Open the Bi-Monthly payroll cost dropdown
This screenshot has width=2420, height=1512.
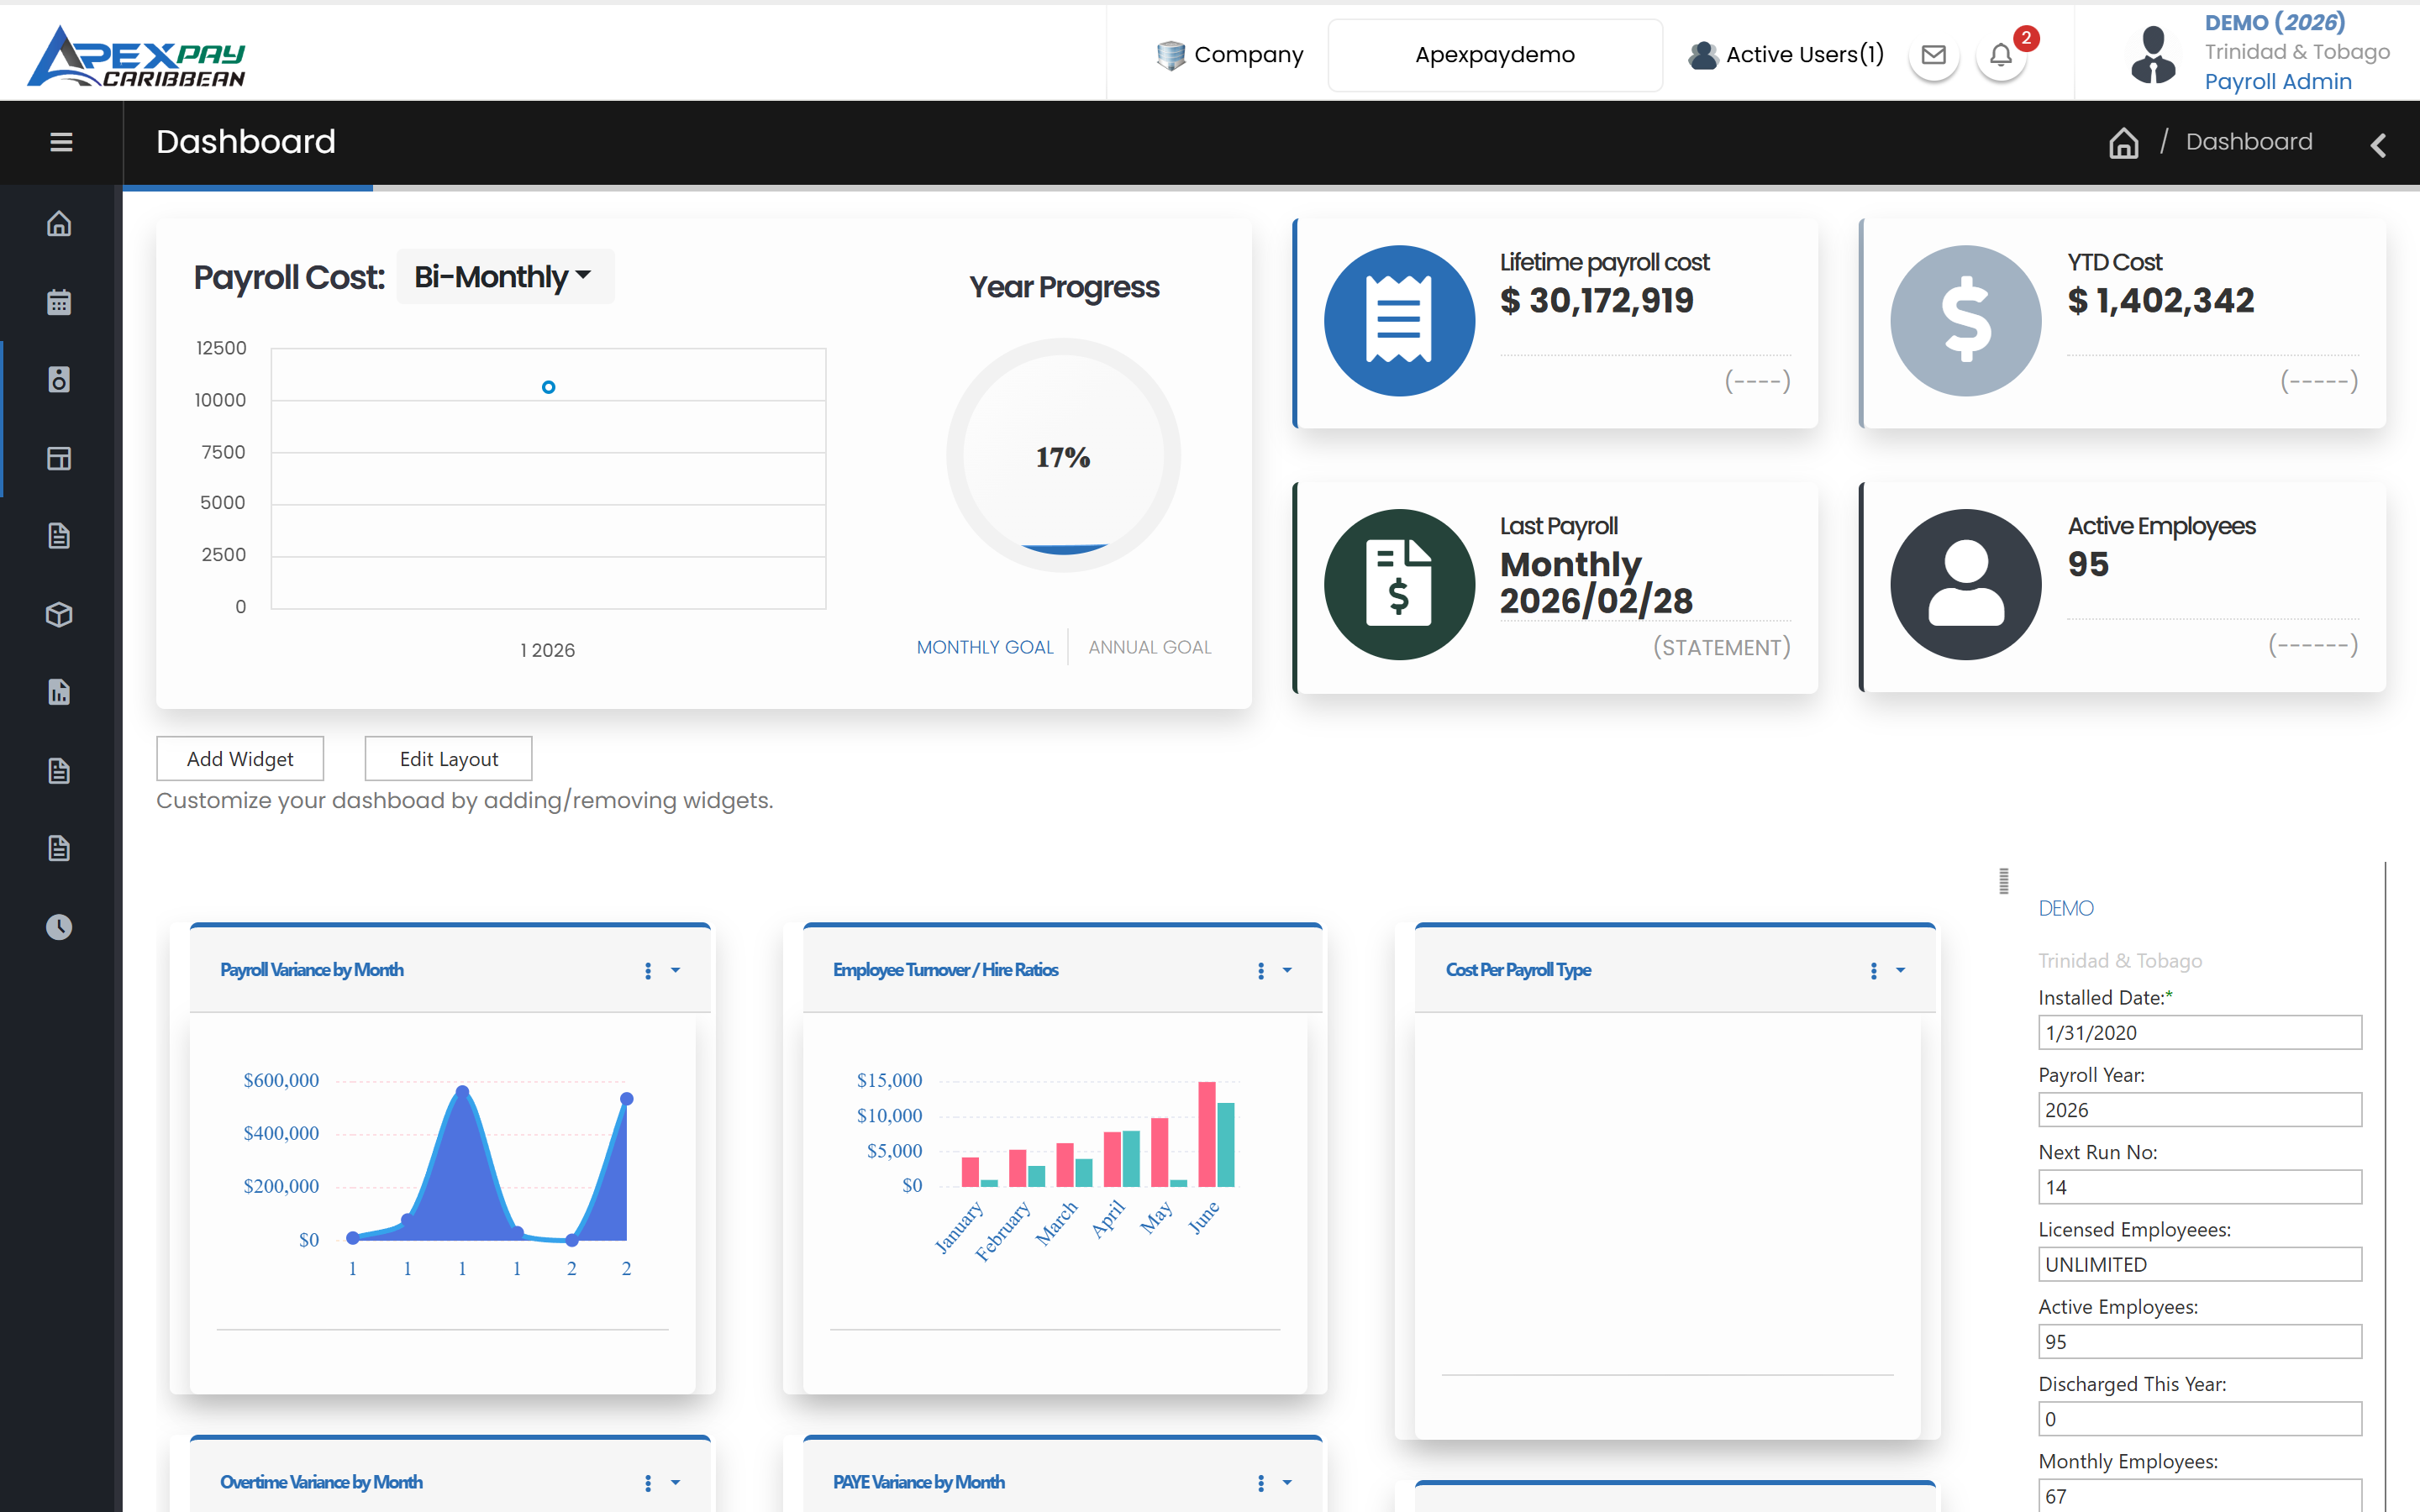click(505, 276)
